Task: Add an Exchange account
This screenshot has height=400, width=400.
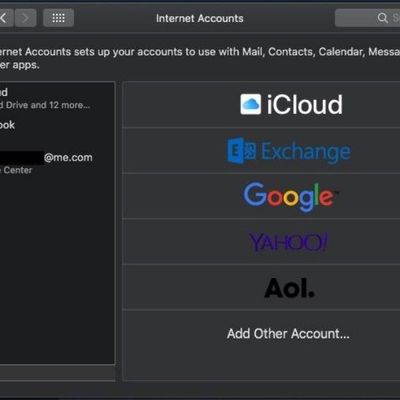Action: [x=261, y=150]
